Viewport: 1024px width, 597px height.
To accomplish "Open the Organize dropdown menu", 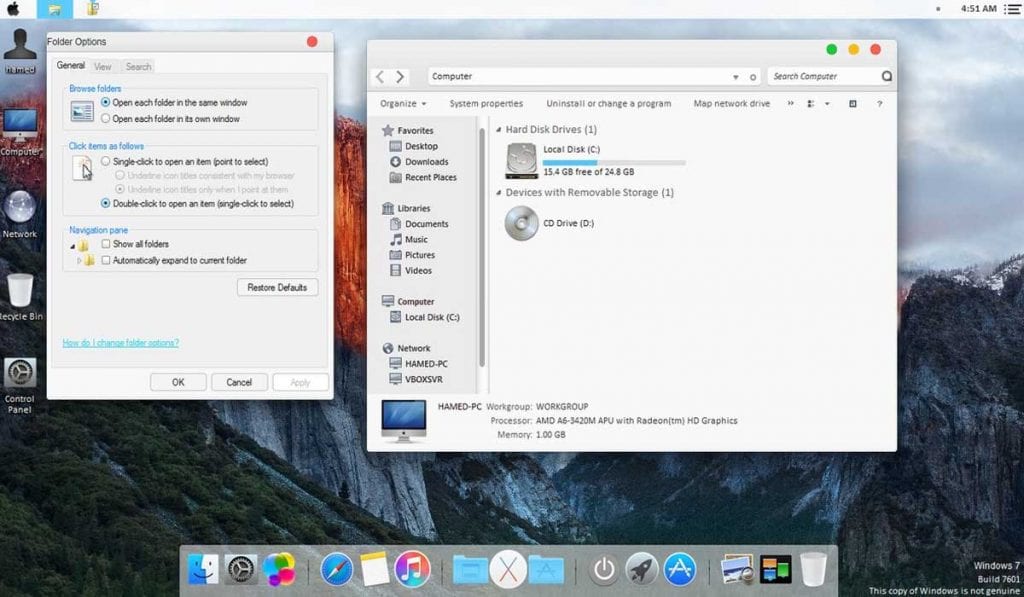I will click(x=403, y=103).
